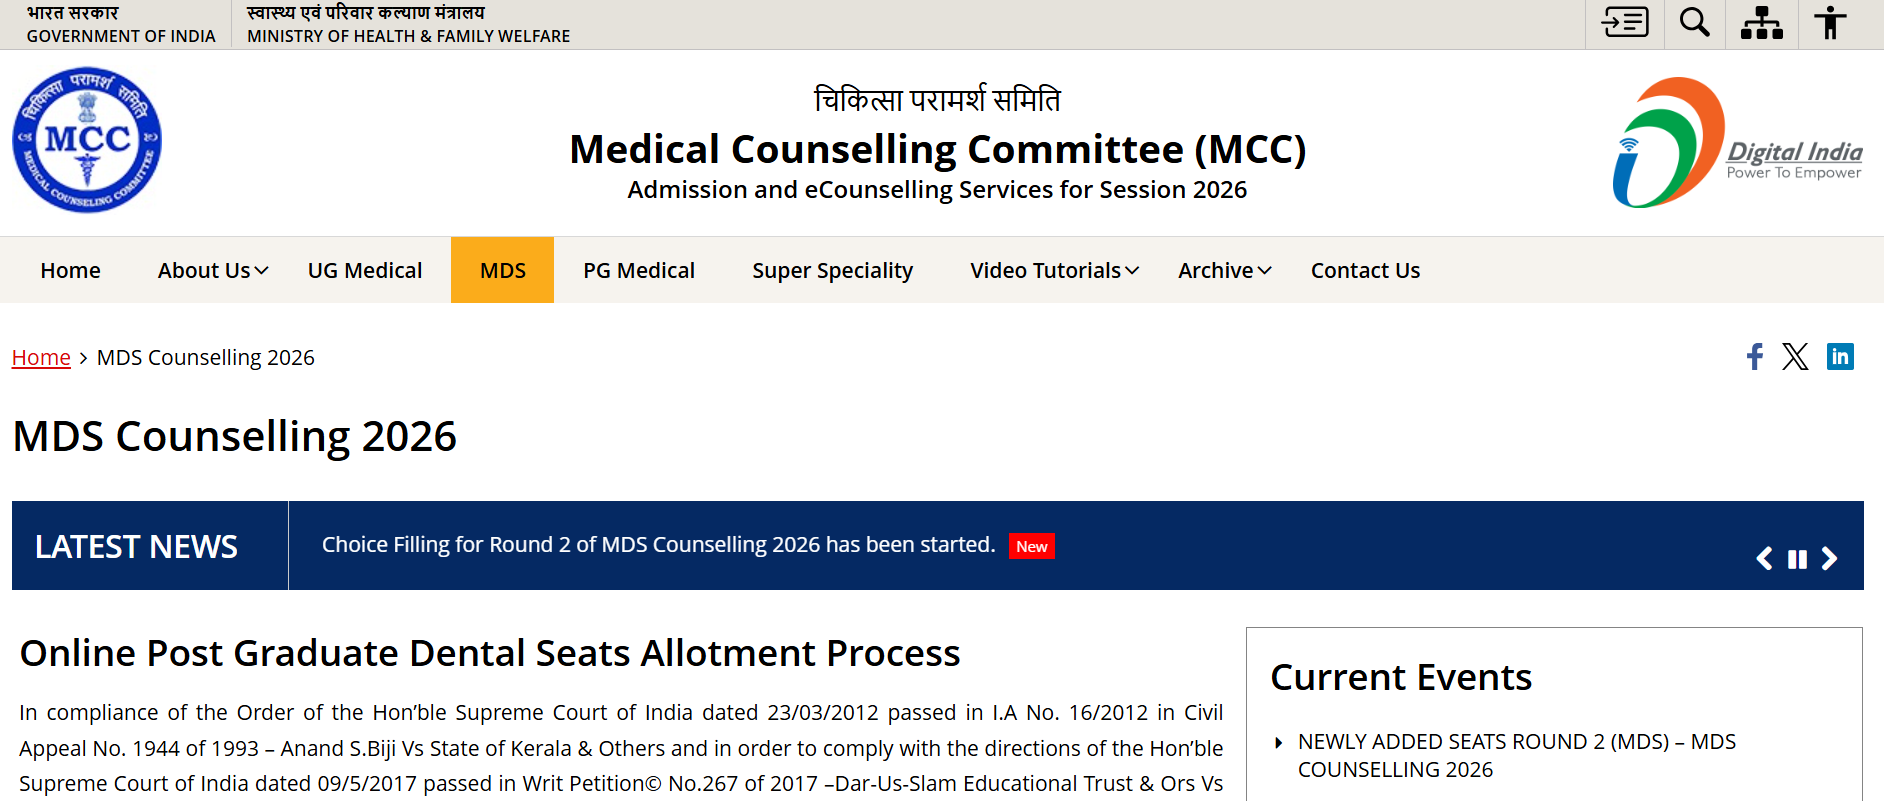
Task: Open Choice Filling Round 2 news item
Action: coord(658,545)
